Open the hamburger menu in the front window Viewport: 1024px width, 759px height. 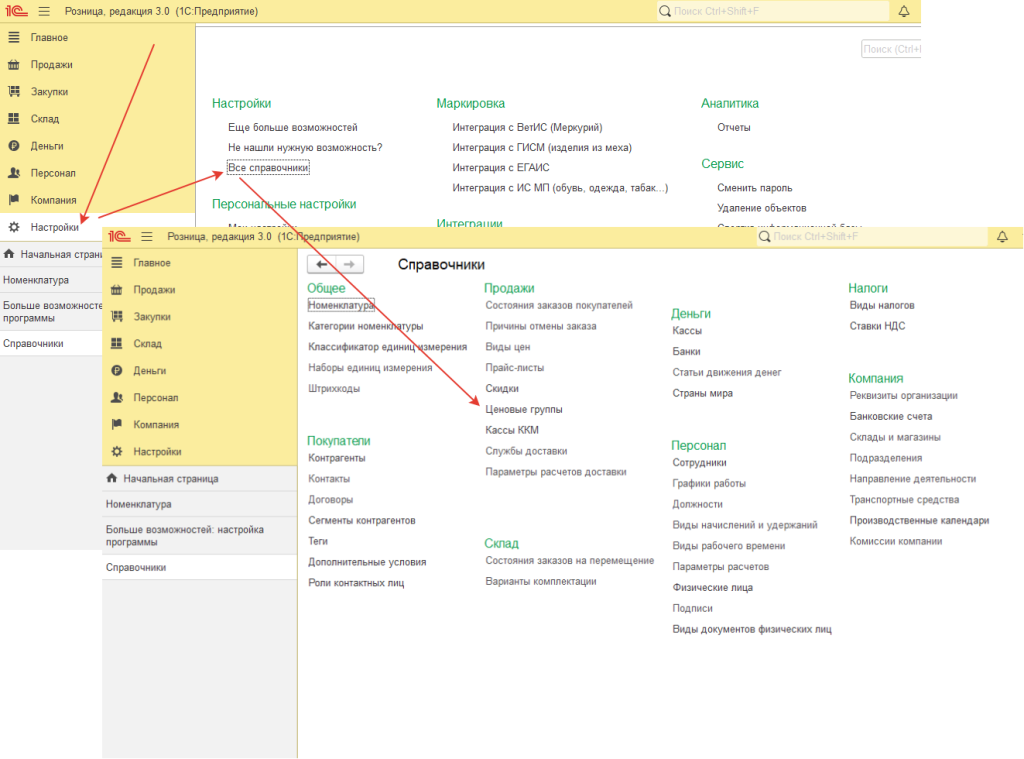click(x=147, y=236)
